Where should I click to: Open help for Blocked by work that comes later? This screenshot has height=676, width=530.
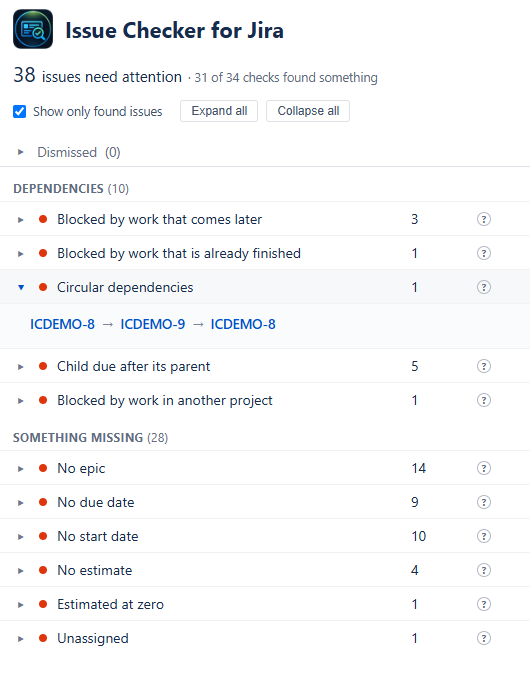483,219
